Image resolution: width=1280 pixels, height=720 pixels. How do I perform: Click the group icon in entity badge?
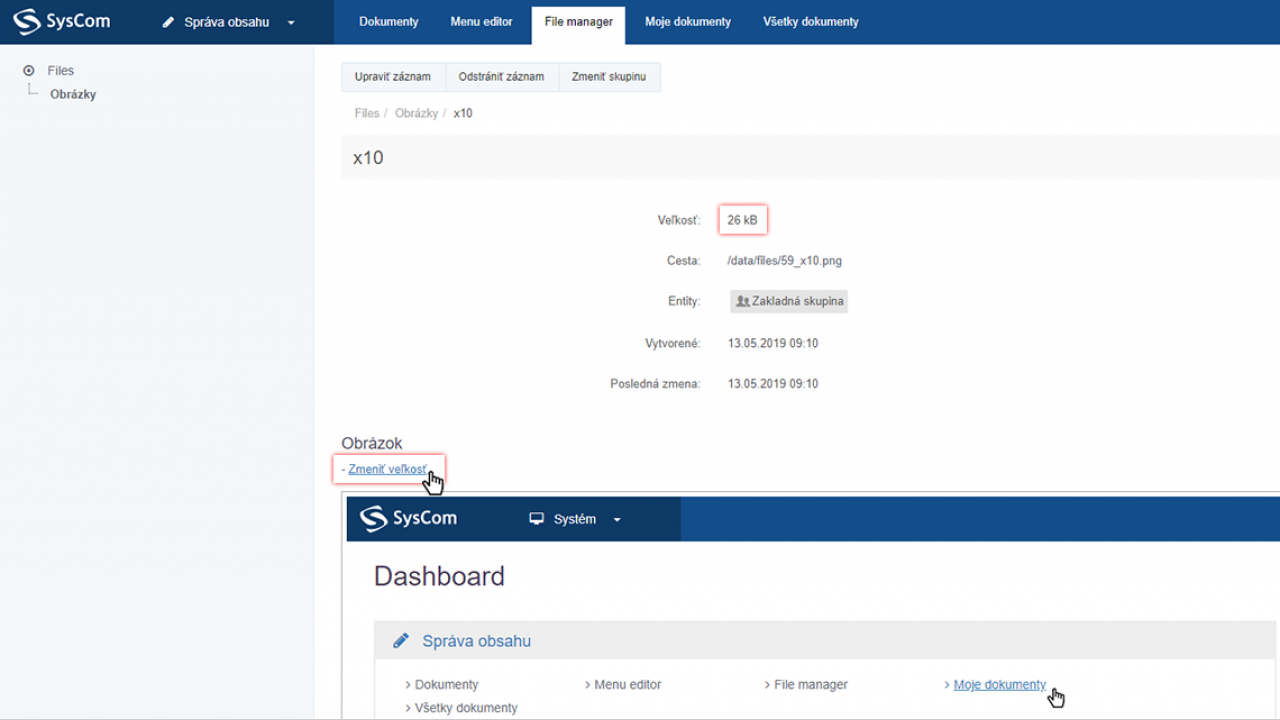coord(742,301)
